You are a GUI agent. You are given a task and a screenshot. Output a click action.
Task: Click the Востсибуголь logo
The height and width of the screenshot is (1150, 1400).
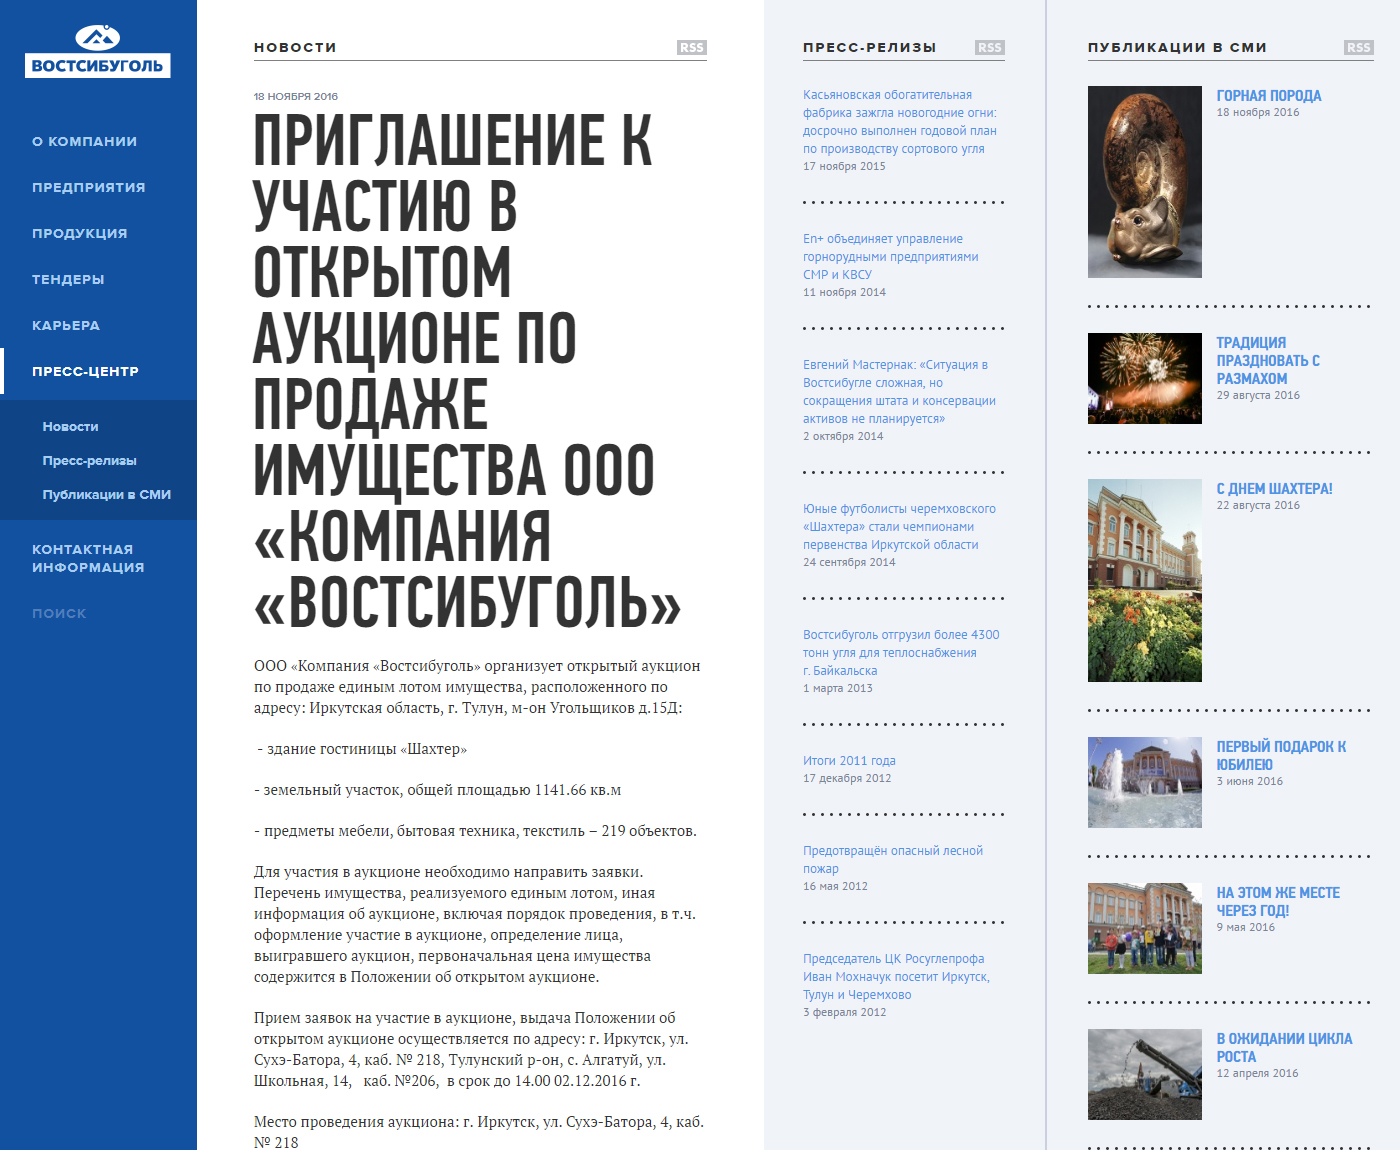(x=98, y=52)
